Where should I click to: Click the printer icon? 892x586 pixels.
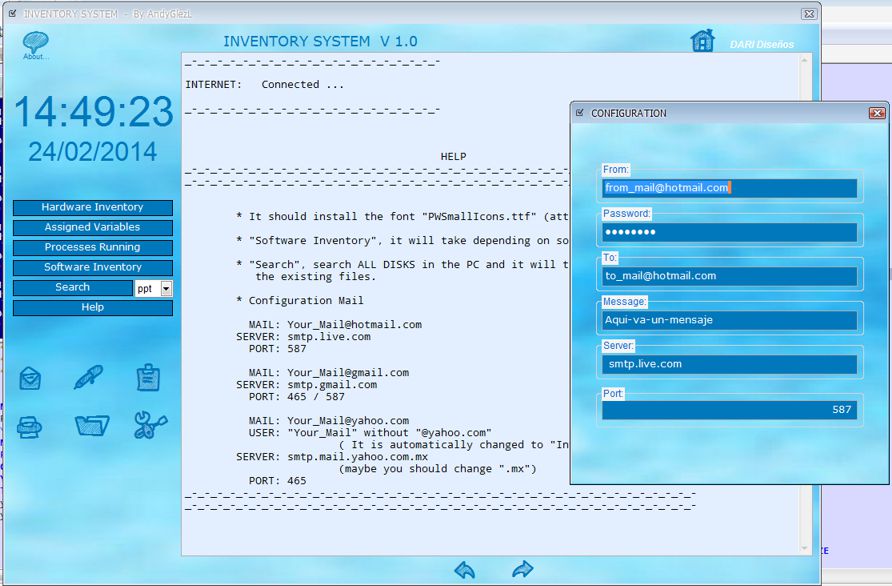pyautogui.click(x=30, y=426)
